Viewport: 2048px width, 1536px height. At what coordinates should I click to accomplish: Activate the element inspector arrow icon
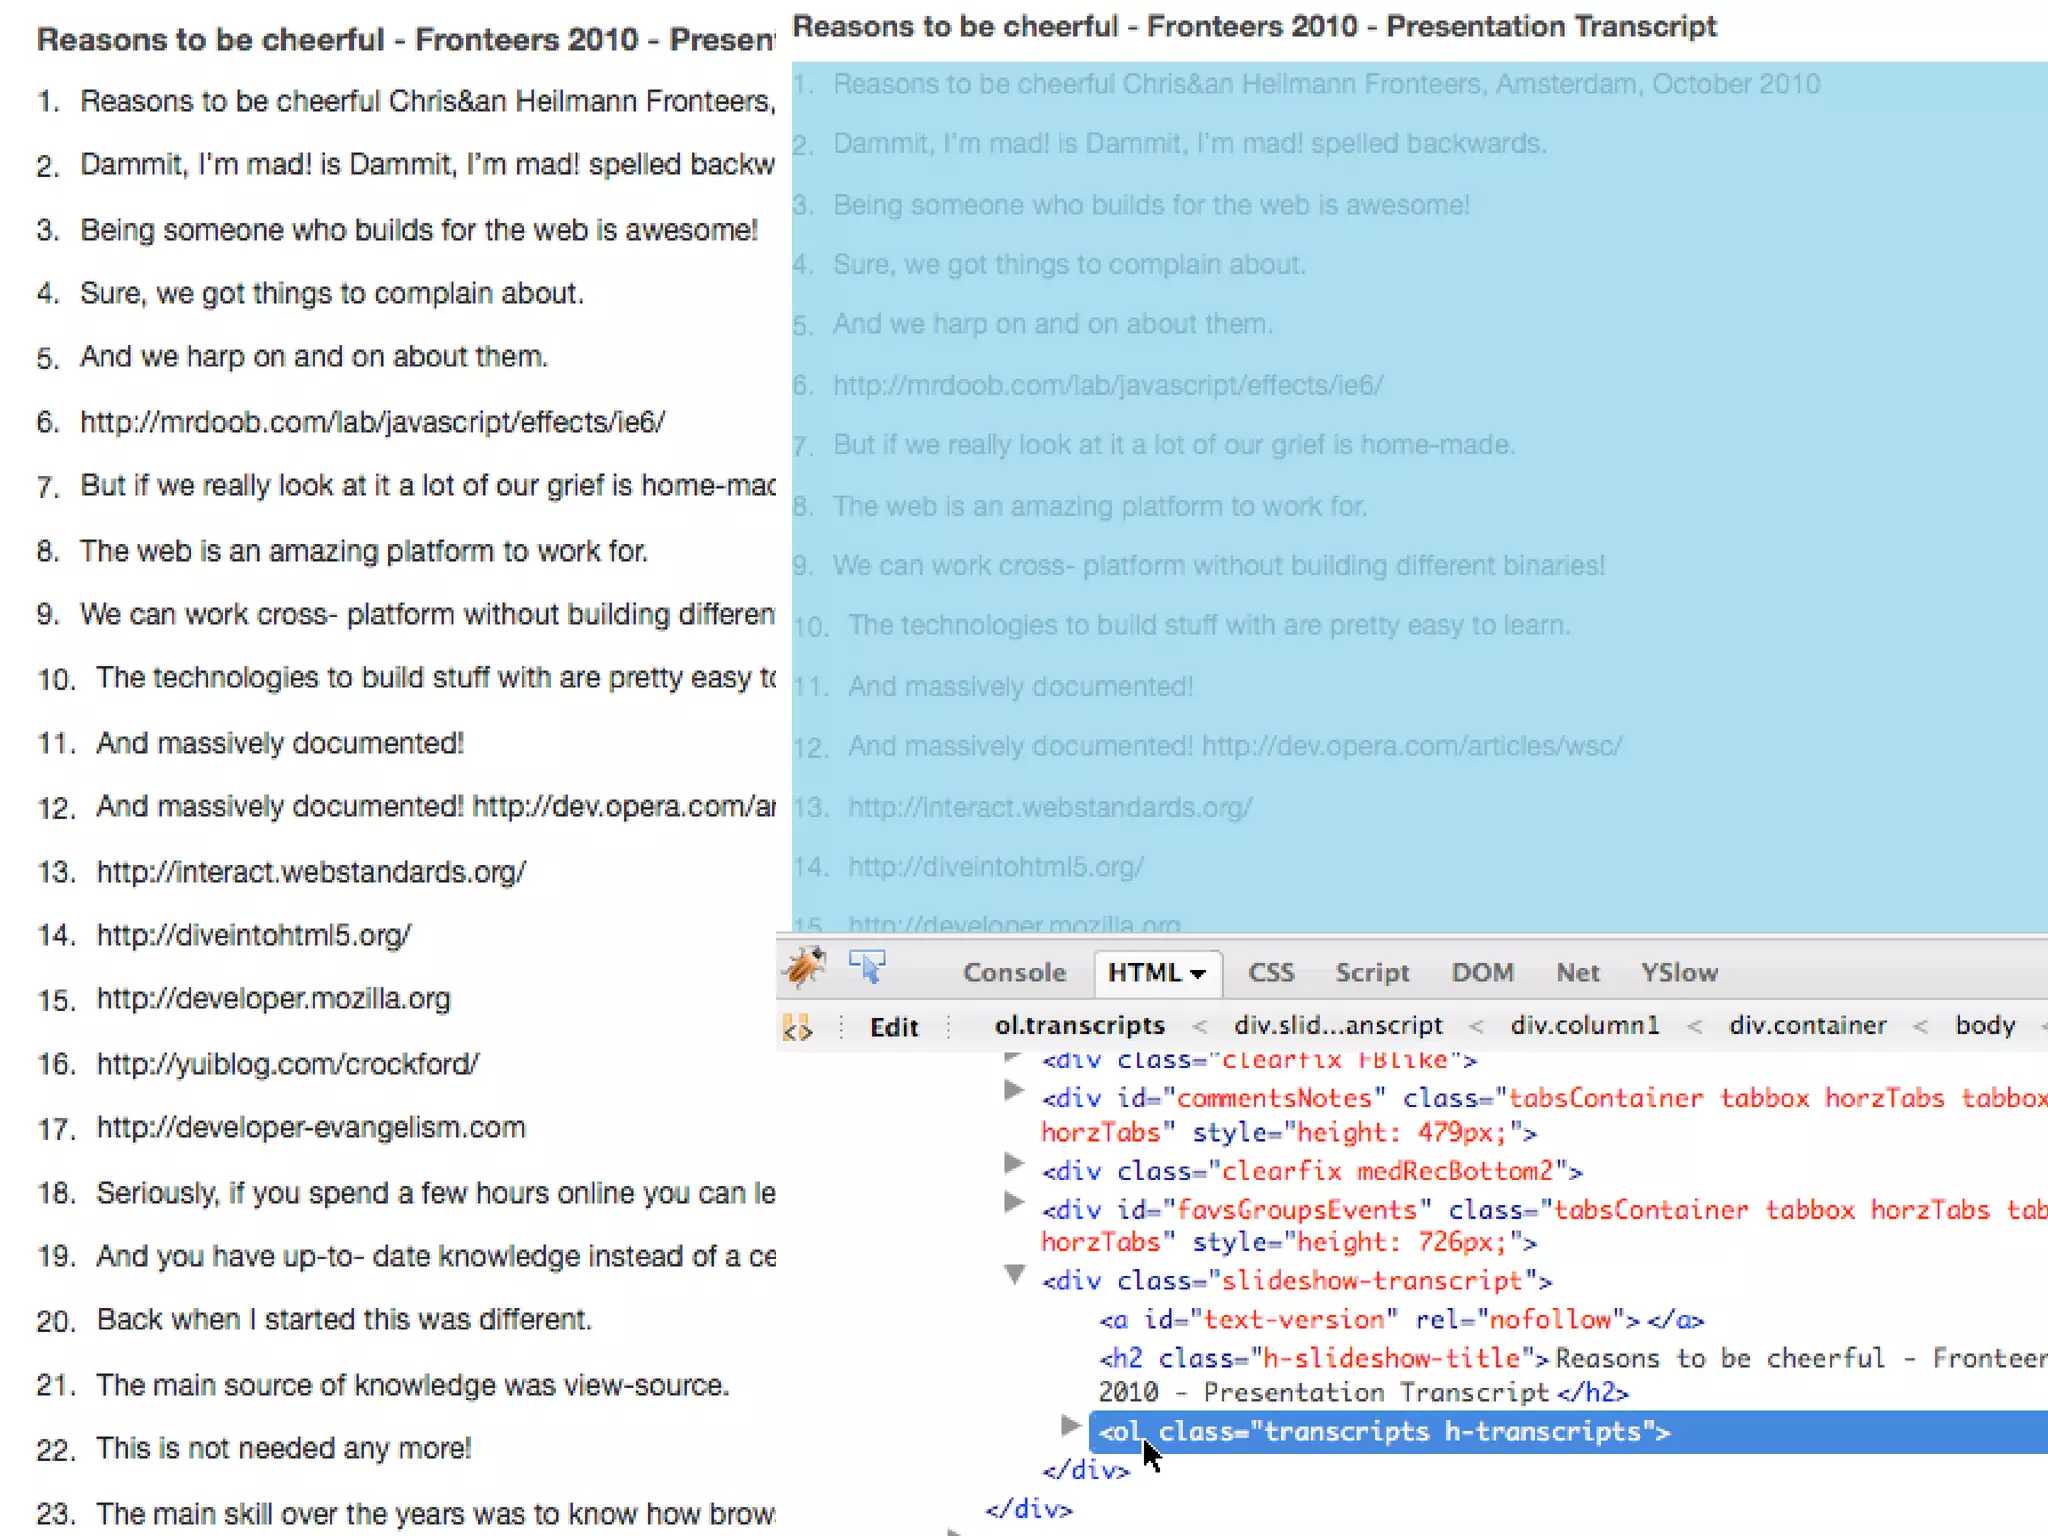coord(866,967)
